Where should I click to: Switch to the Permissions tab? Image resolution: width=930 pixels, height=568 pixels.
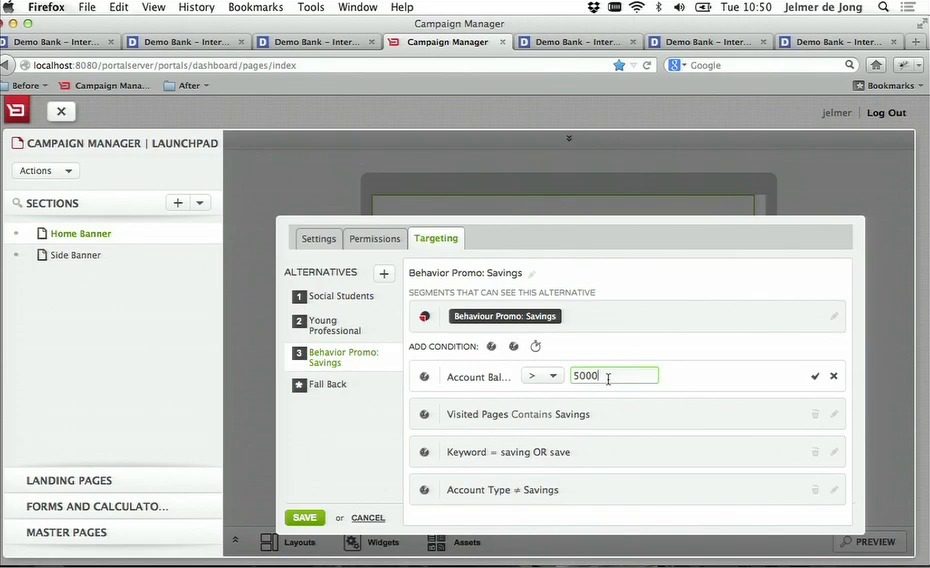pos(375,239)
